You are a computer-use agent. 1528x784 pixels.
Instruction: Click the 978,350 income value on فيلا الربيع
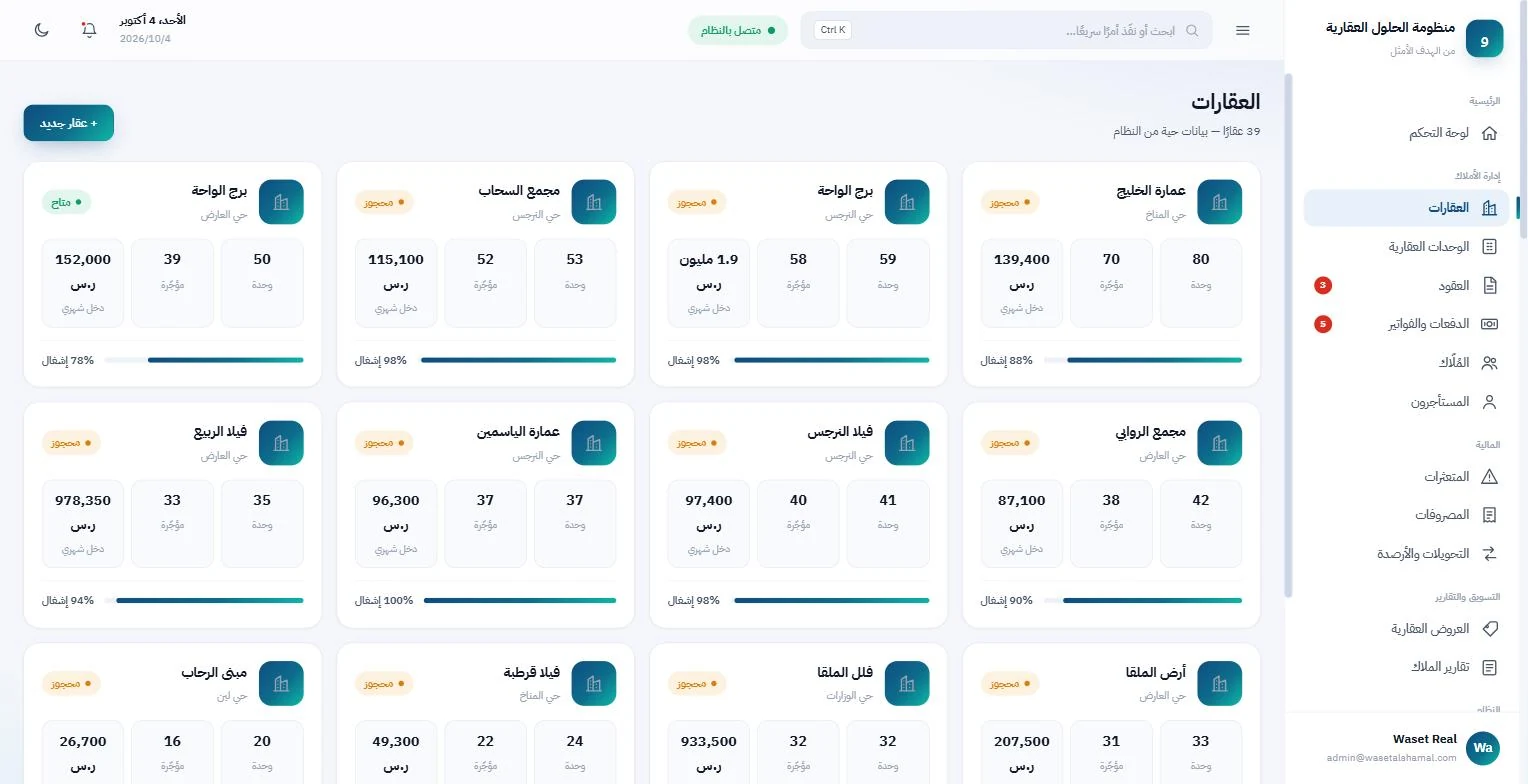83,500
